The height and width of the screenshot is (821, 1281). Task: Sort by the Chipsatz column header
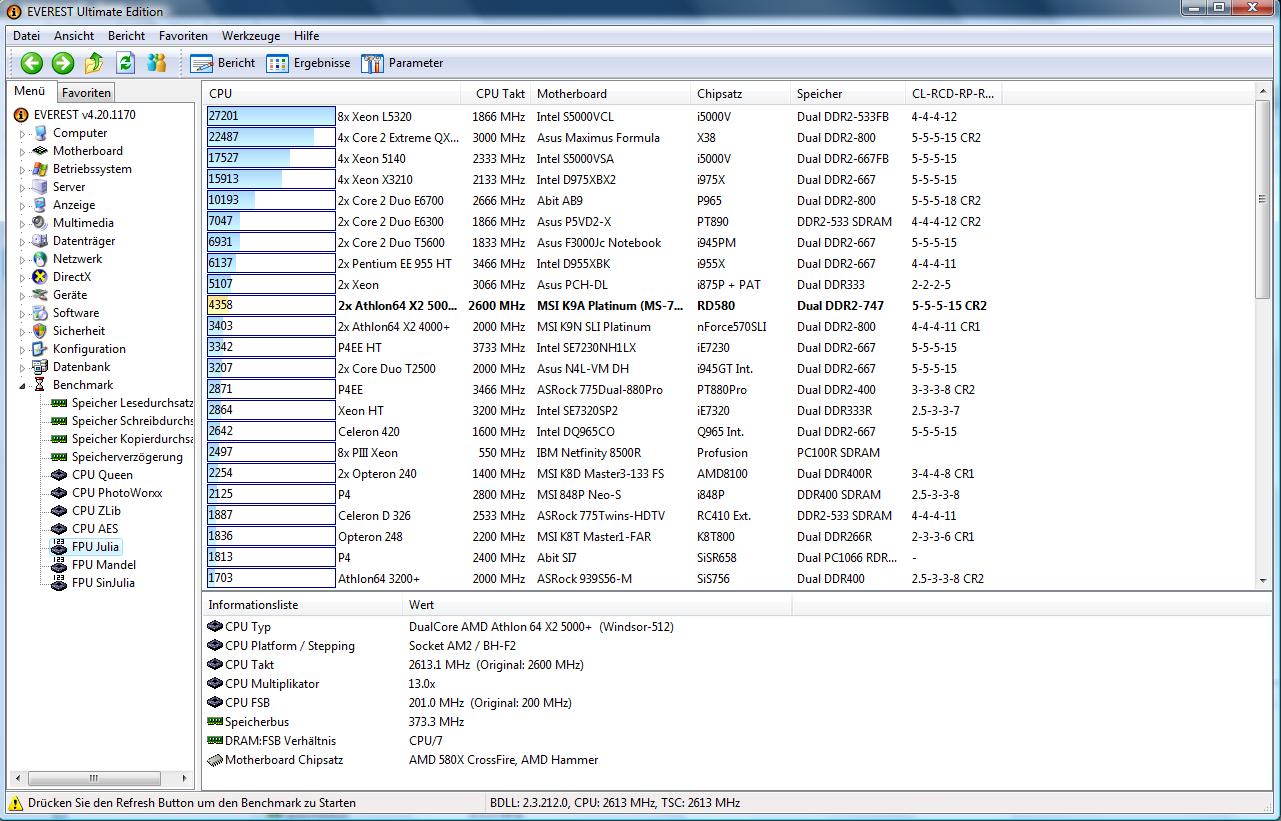(741, 94)
